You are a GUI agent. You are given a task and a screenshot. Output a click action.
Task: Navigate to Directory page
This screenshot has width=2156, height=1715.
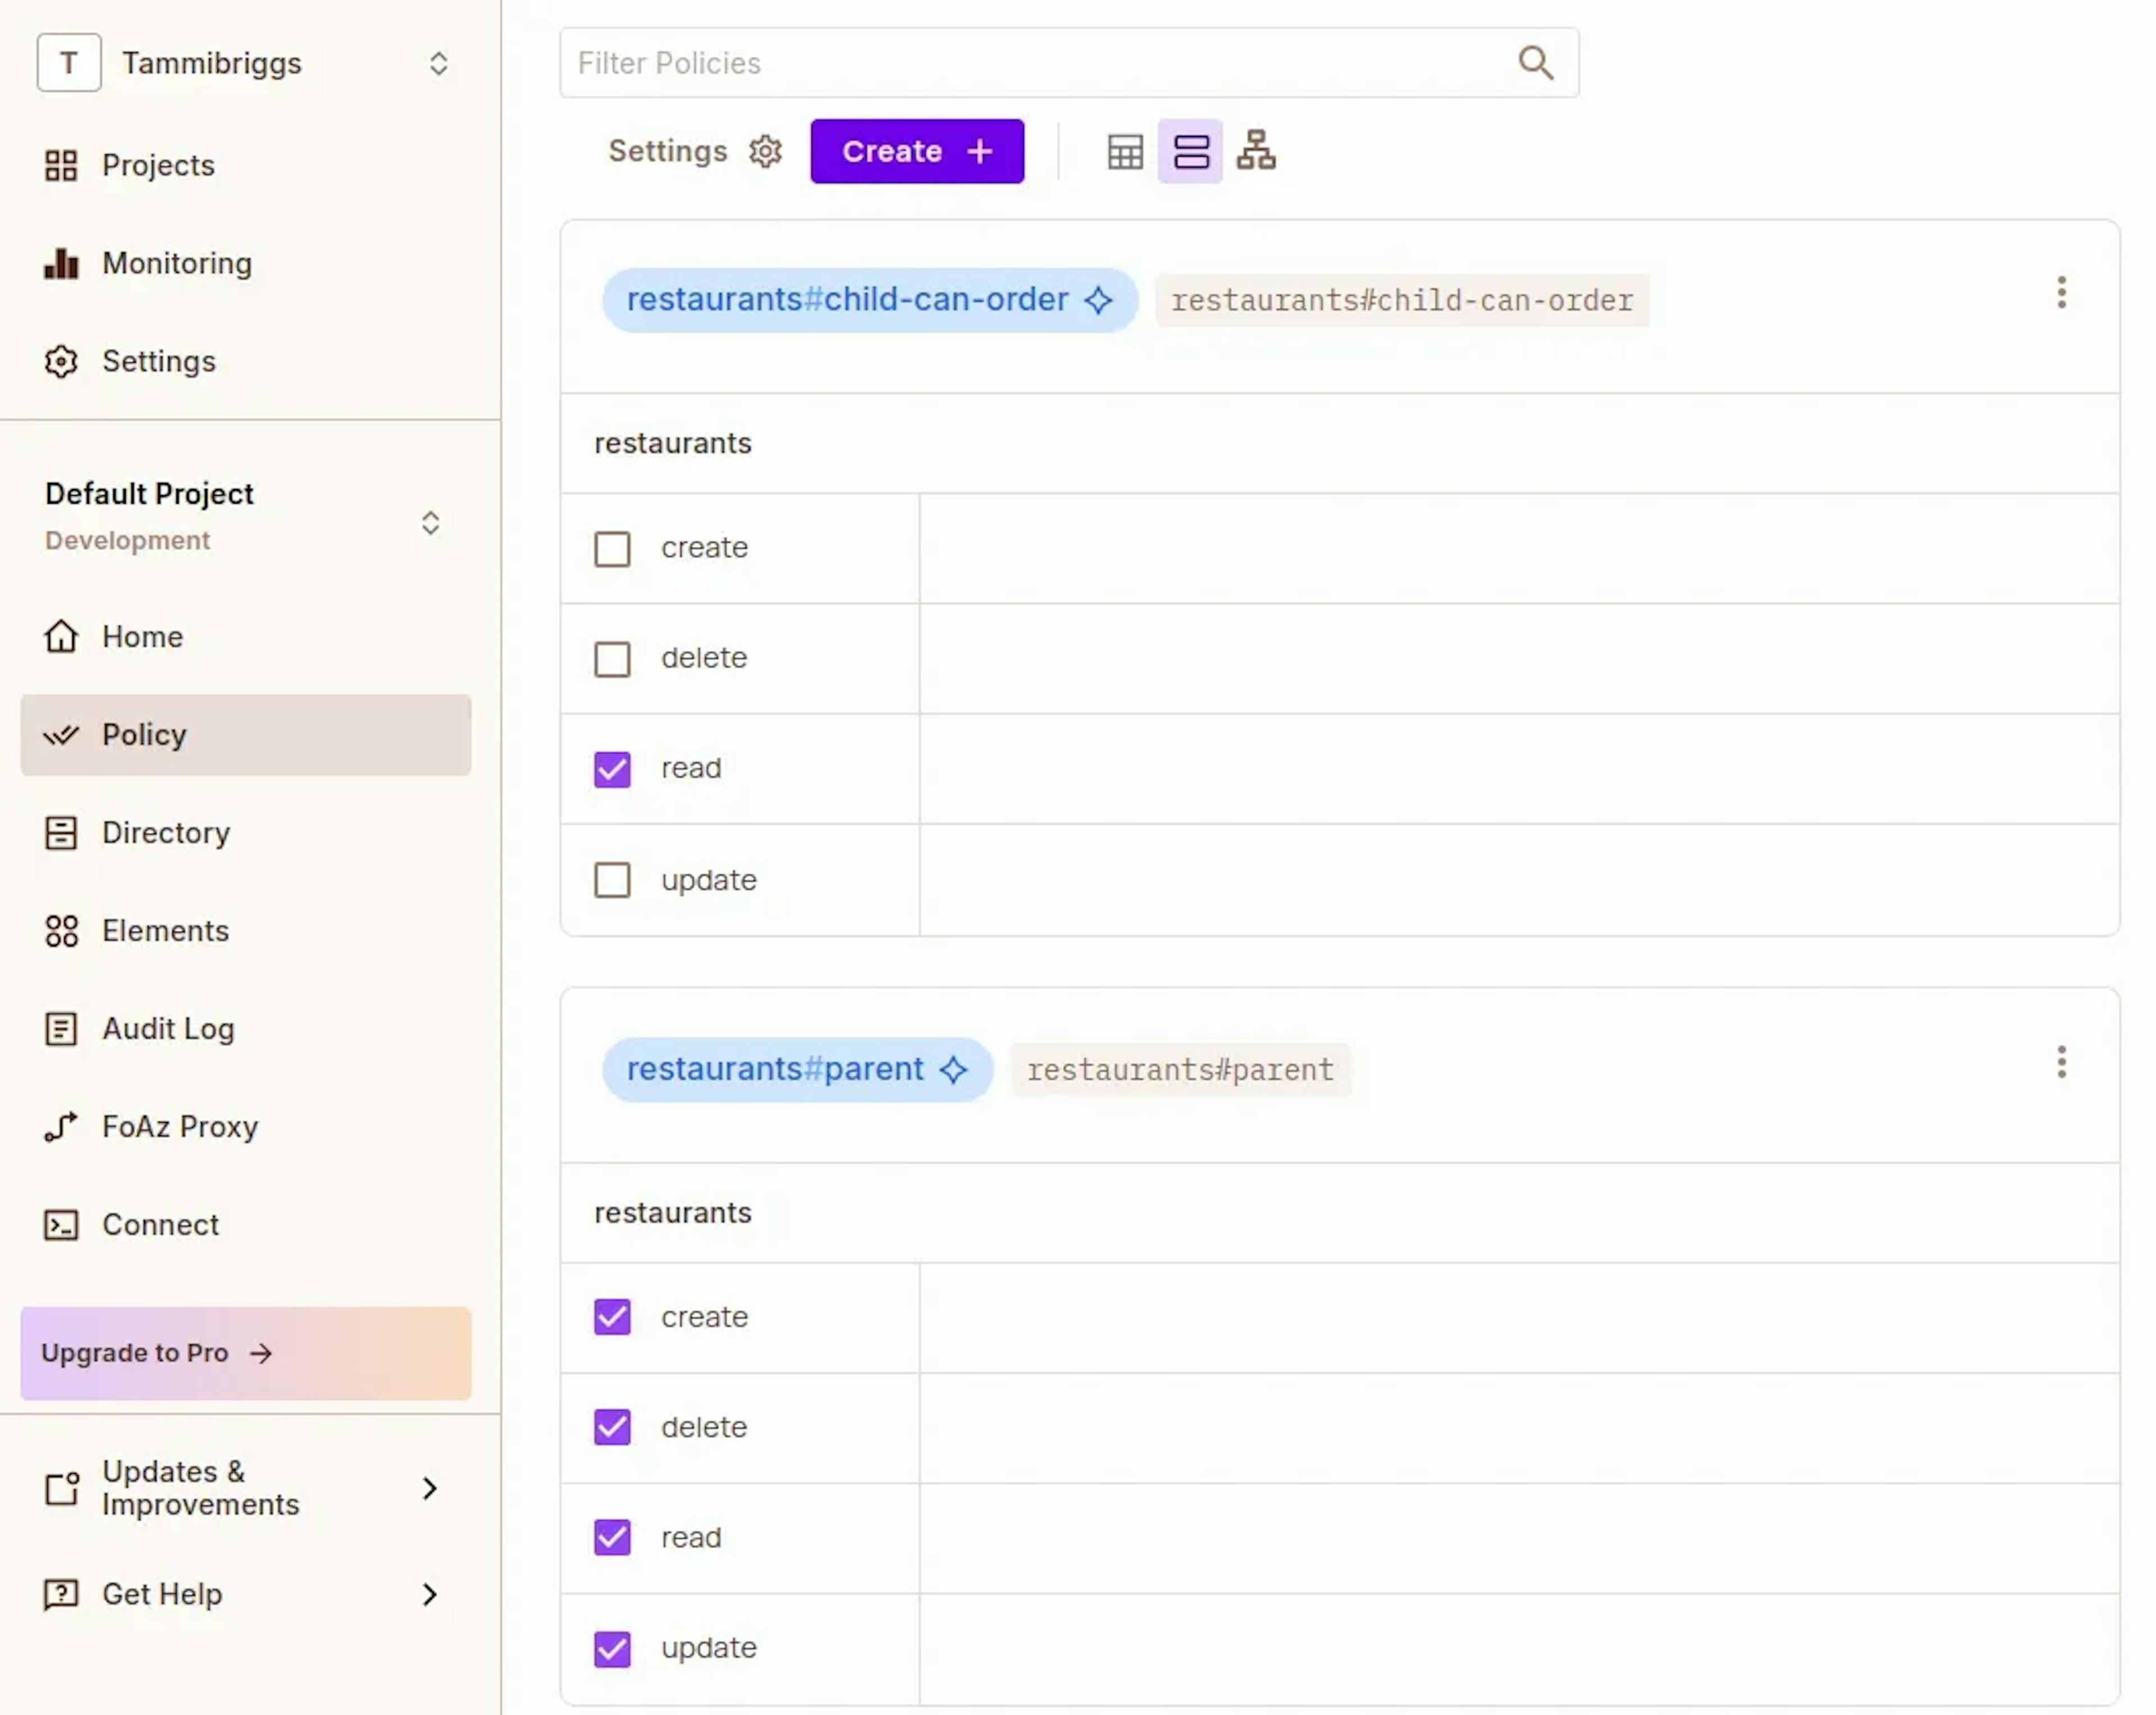point(245,833)
